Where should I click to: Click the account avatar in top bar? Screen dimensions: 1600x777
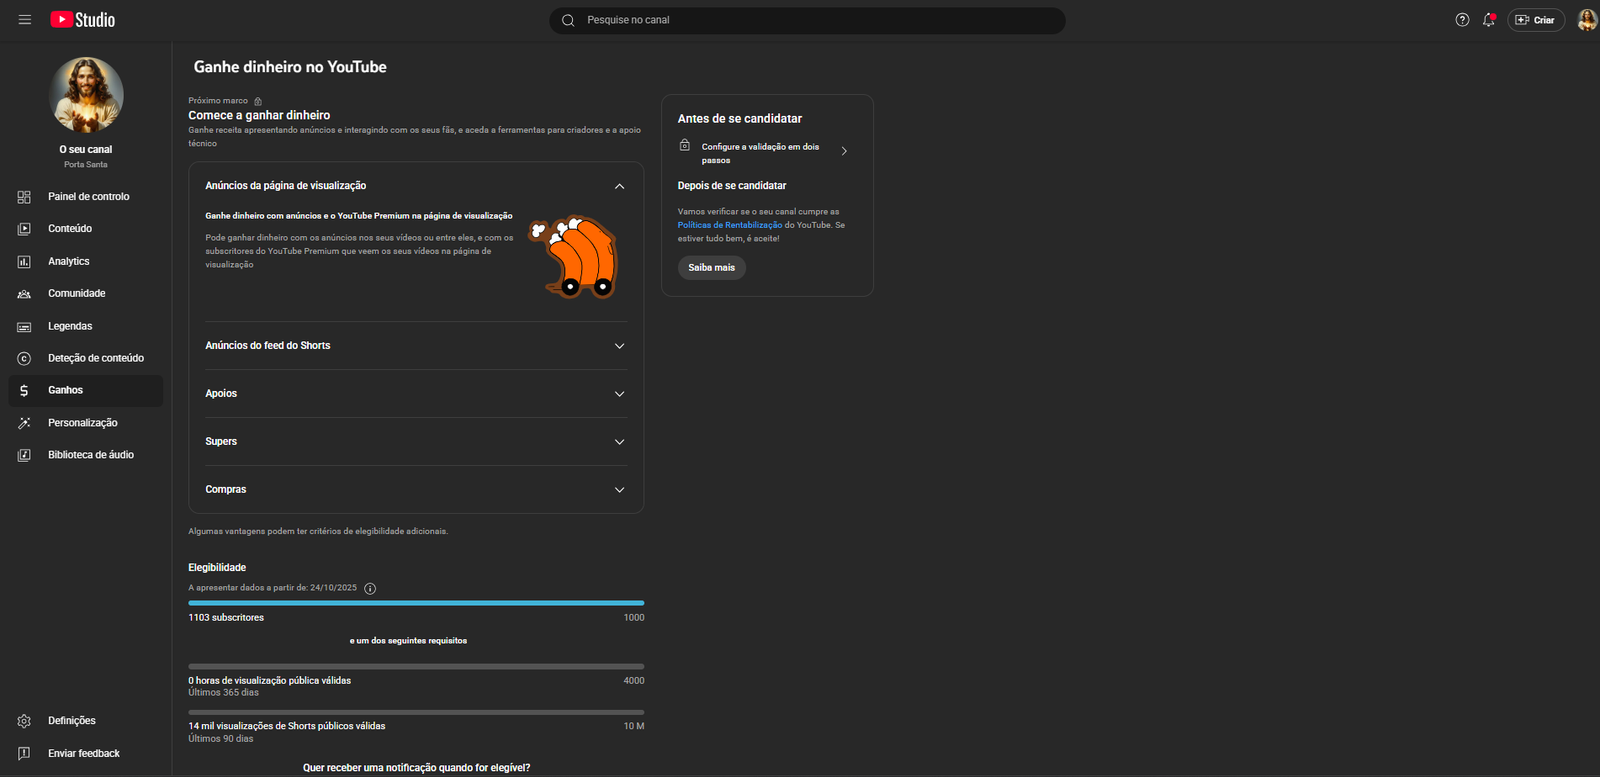tap(1586, 20)
